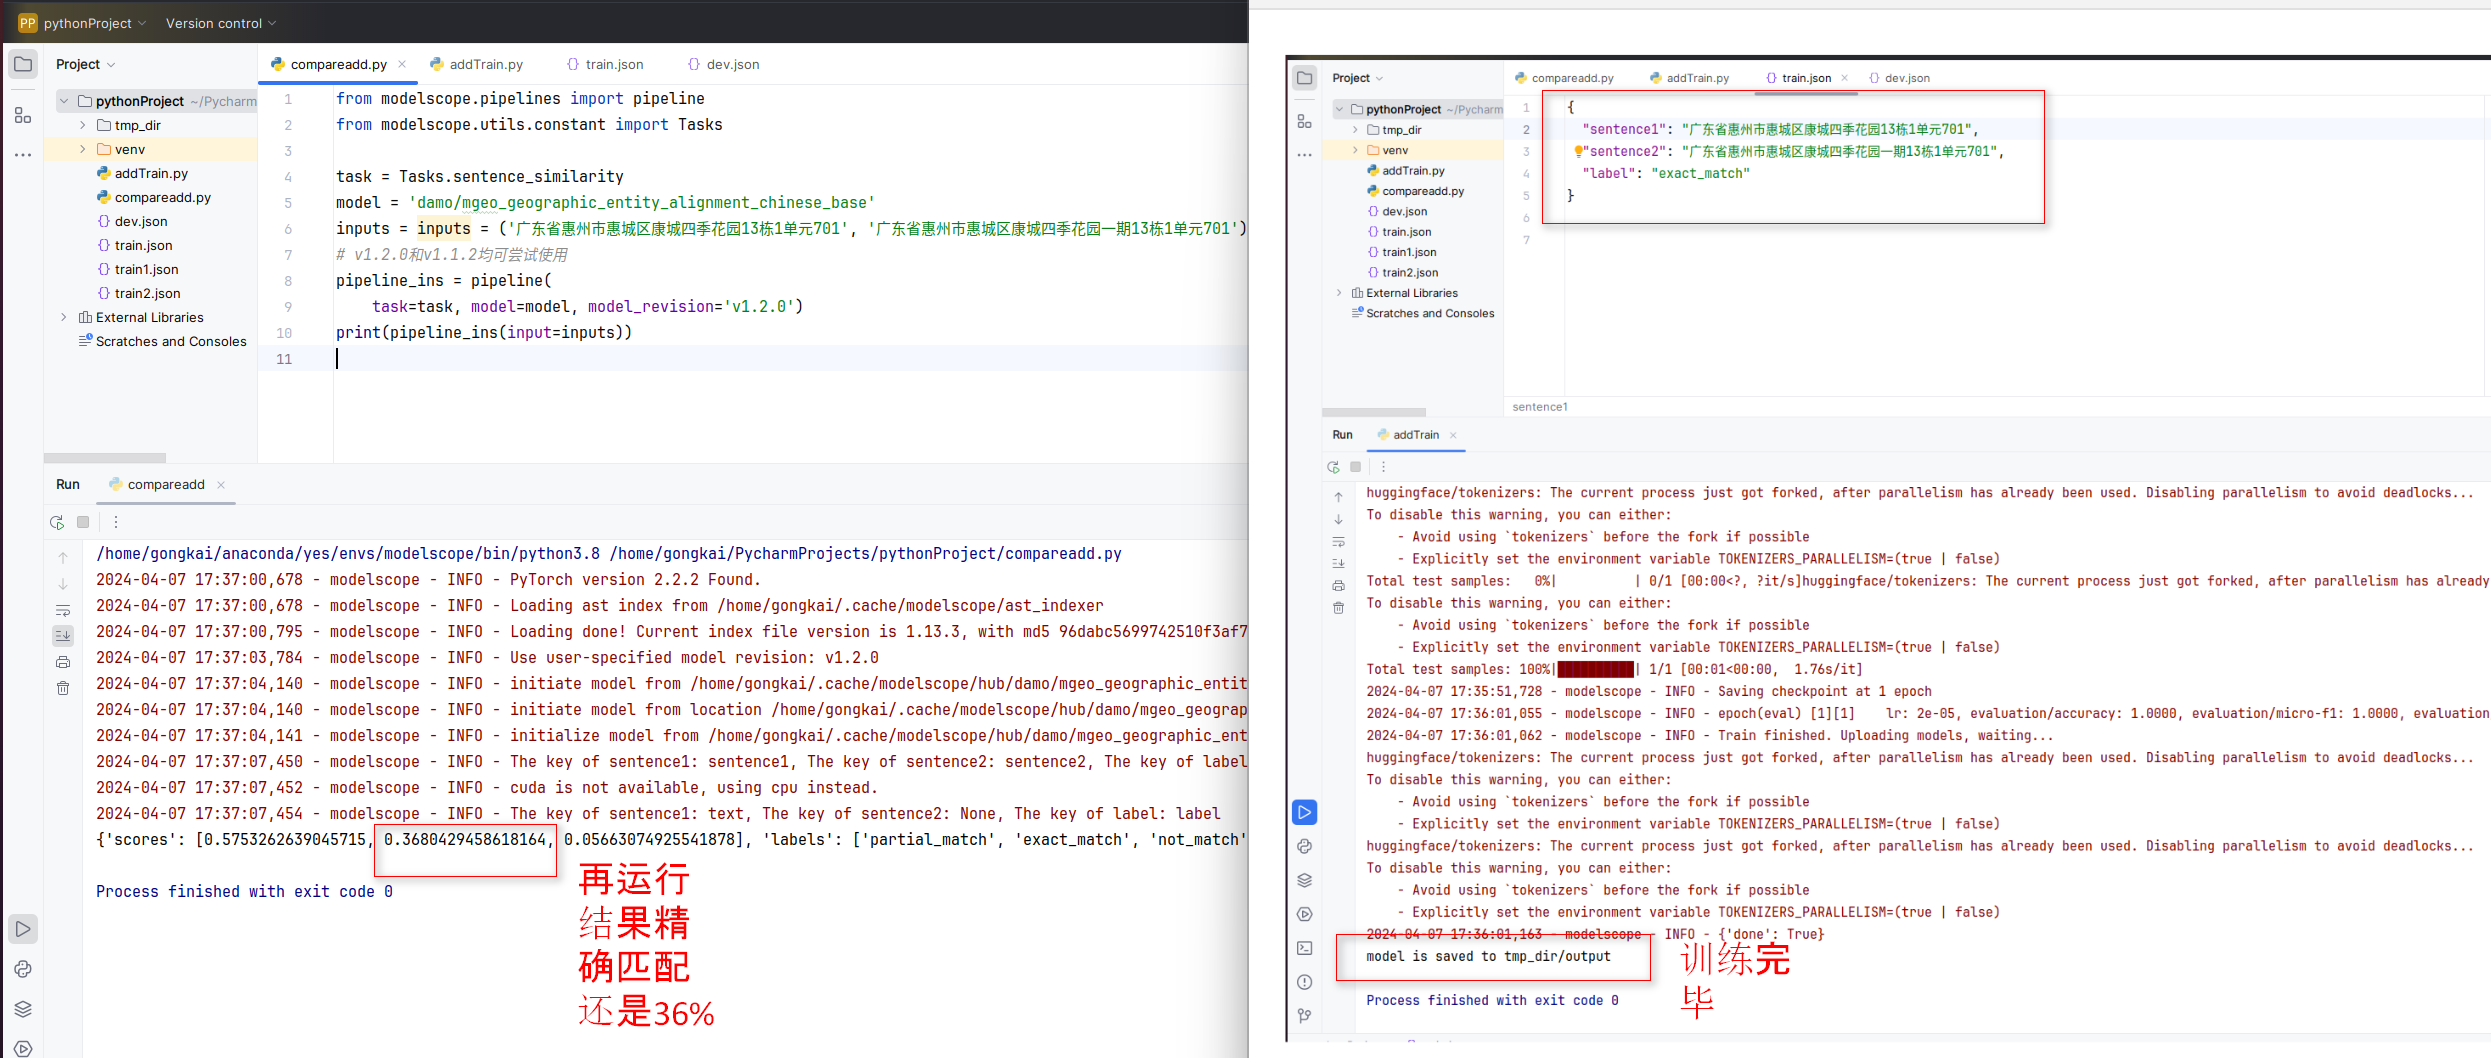Viewport: 2491px width, 1058px height.
Task: Click intention bulb beside sentence2 in train.json
Action: 1578,152
